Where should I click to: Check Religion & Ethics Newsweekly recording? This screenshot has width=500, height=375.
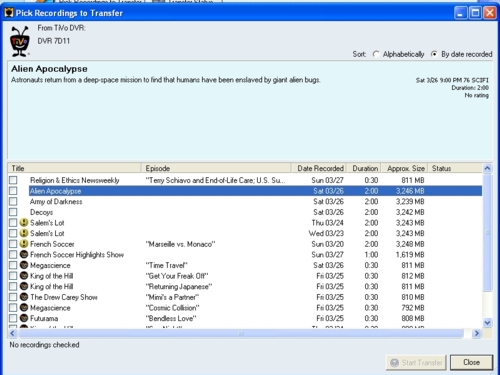coord(13,180)
